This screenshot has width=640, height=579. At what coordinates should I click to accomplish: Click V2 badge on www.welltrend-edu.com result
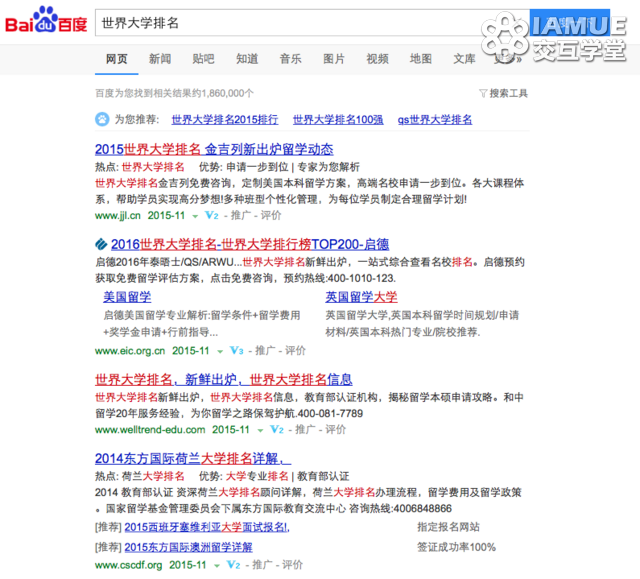(x=277, y=429)
